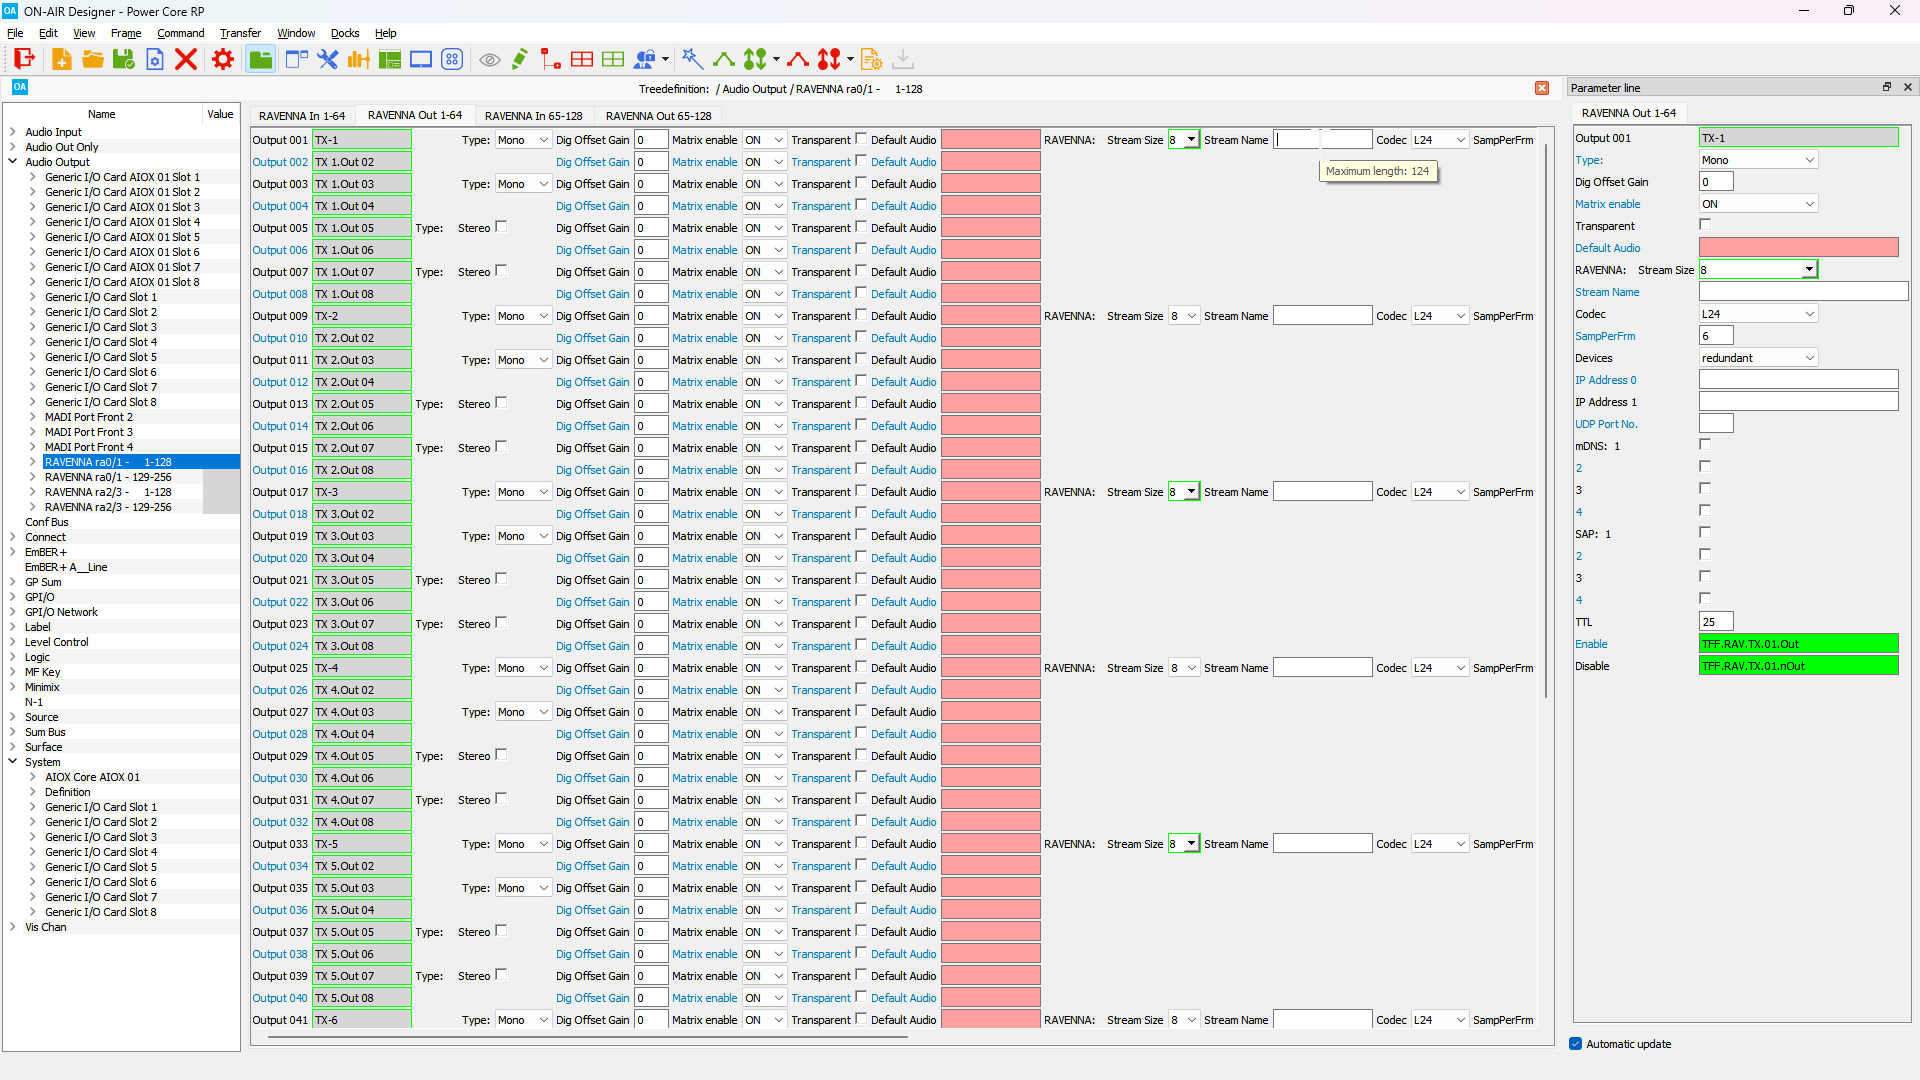The height and width of the screenshot is (1080, 1920).
Task: Click the green floppy disk save icon
Action: click(x=124, y=60)
